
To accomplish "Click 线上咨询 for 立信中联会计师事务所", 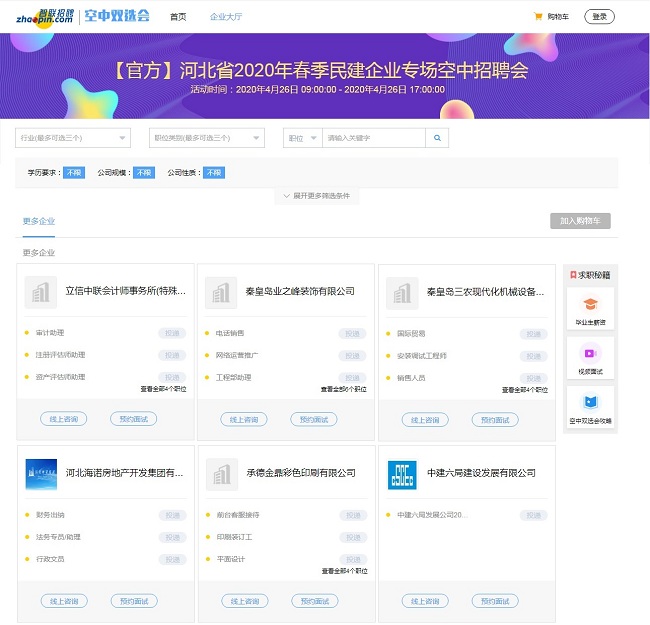I will click(63, 419).
